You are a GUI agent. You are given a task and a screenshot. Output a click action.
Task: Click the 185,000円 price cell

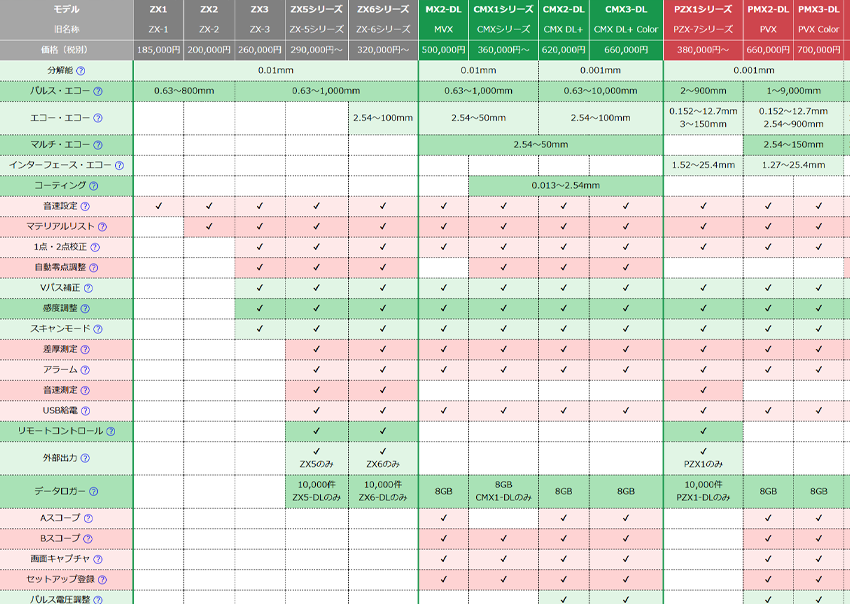point(158,50)
